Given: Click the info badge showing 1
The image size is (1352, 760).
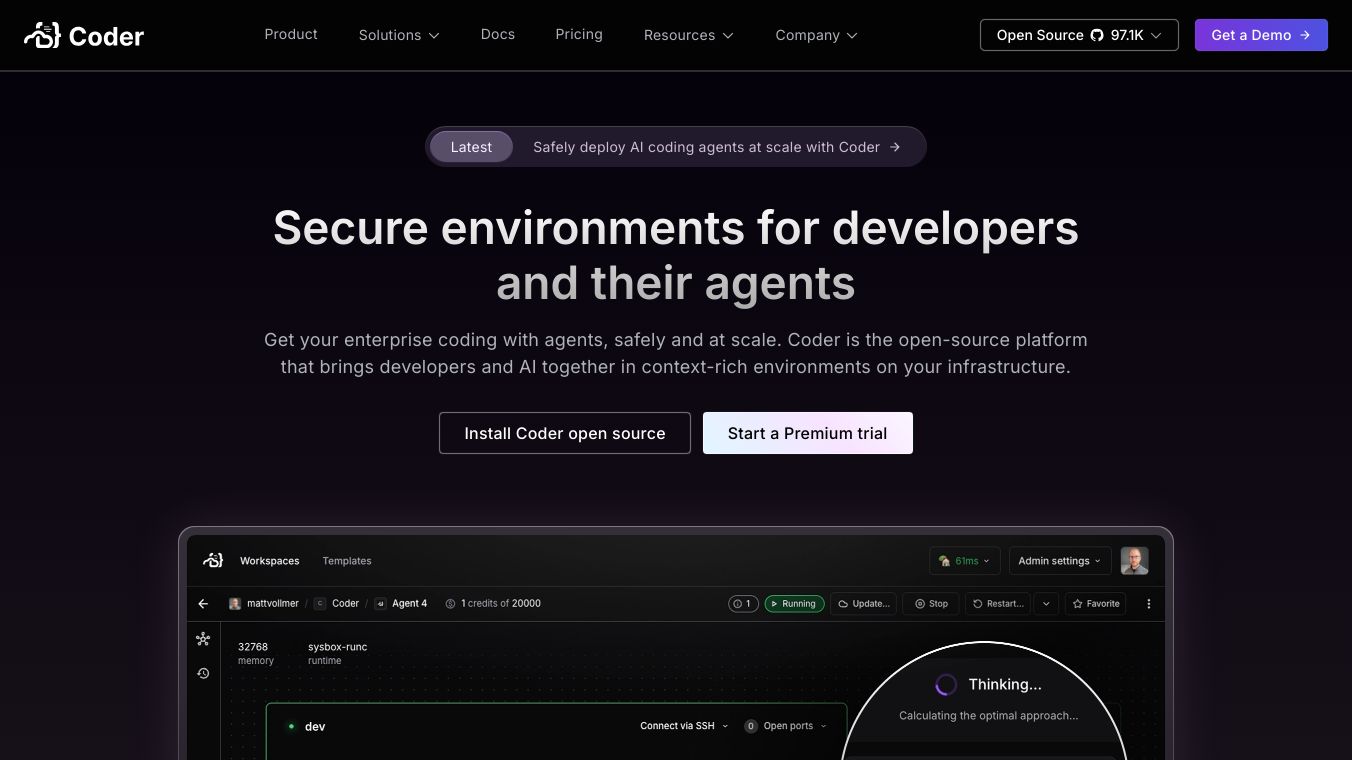Looking at the screenshot, I should tap(743, 604).
